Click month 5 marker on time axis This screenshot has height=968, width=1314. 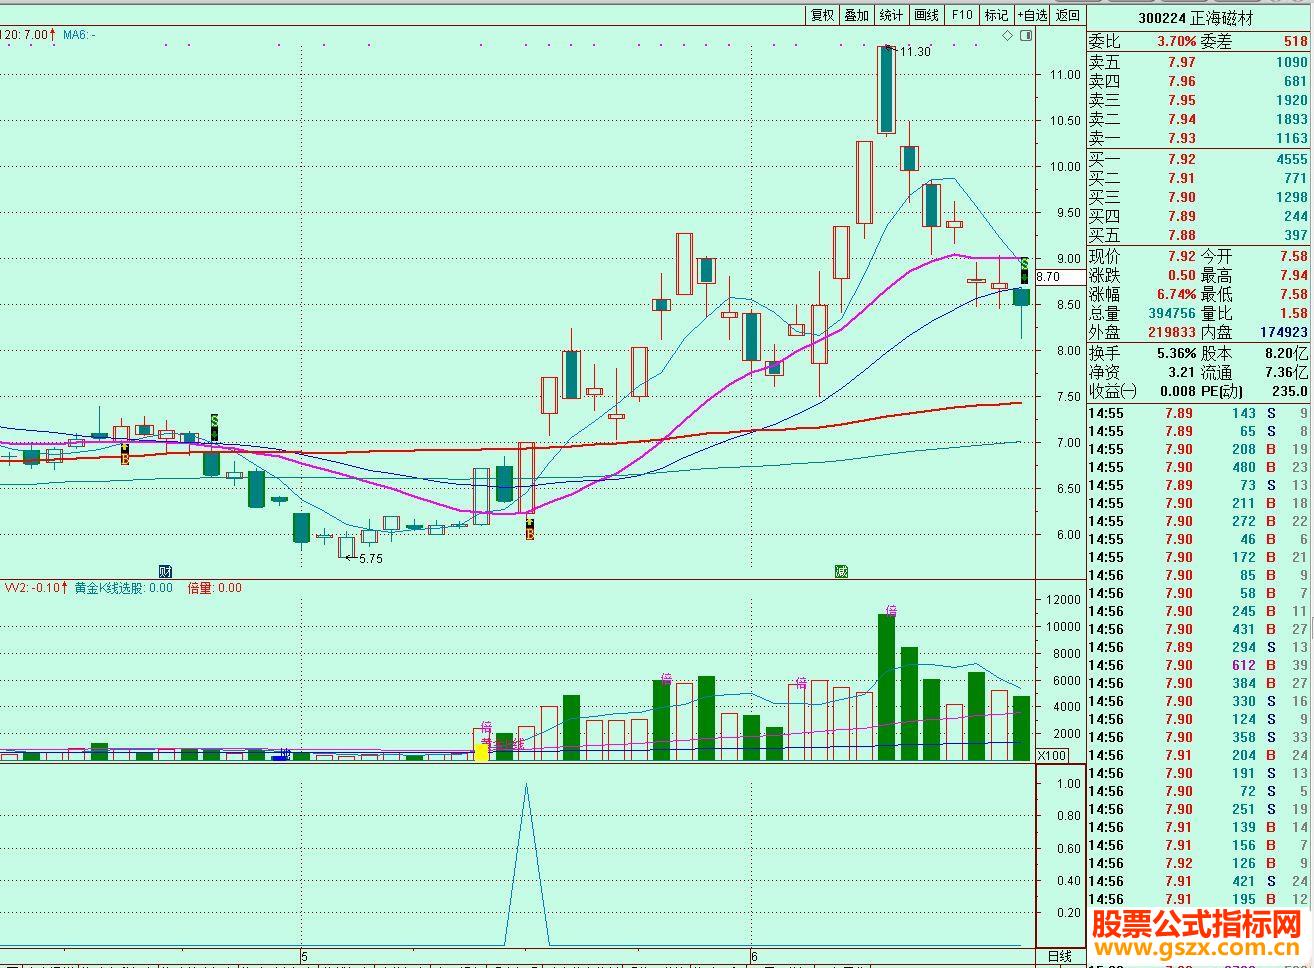click(x=304, y=957)
